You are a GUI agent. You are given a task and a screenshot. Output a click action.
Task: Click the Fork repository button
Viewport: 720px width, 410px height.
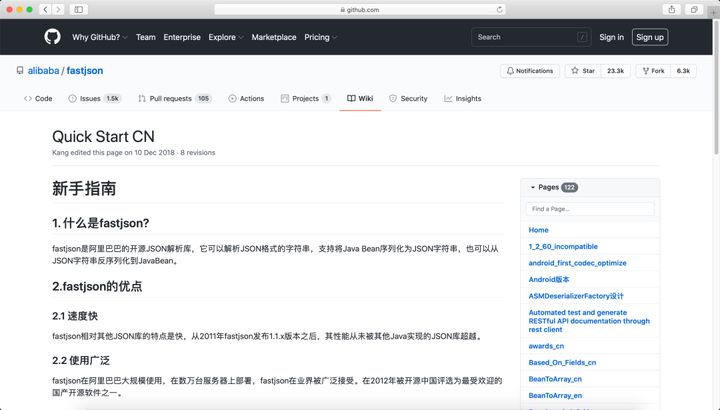pos(653,71)
